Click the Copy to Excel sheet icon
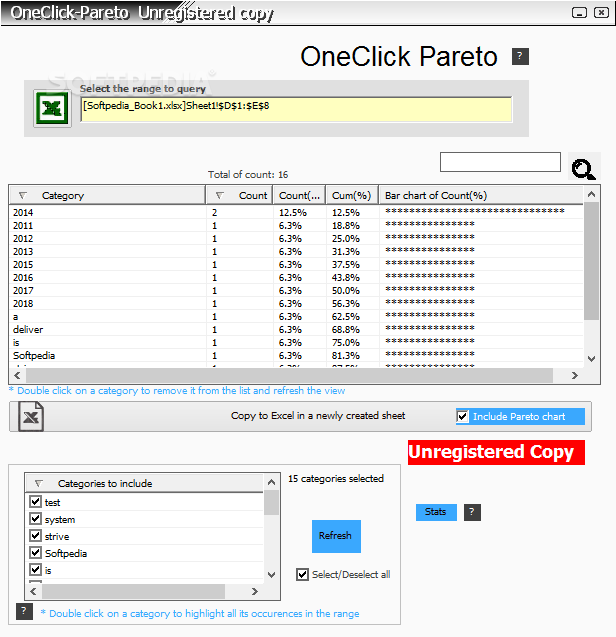 click(31, 416)
